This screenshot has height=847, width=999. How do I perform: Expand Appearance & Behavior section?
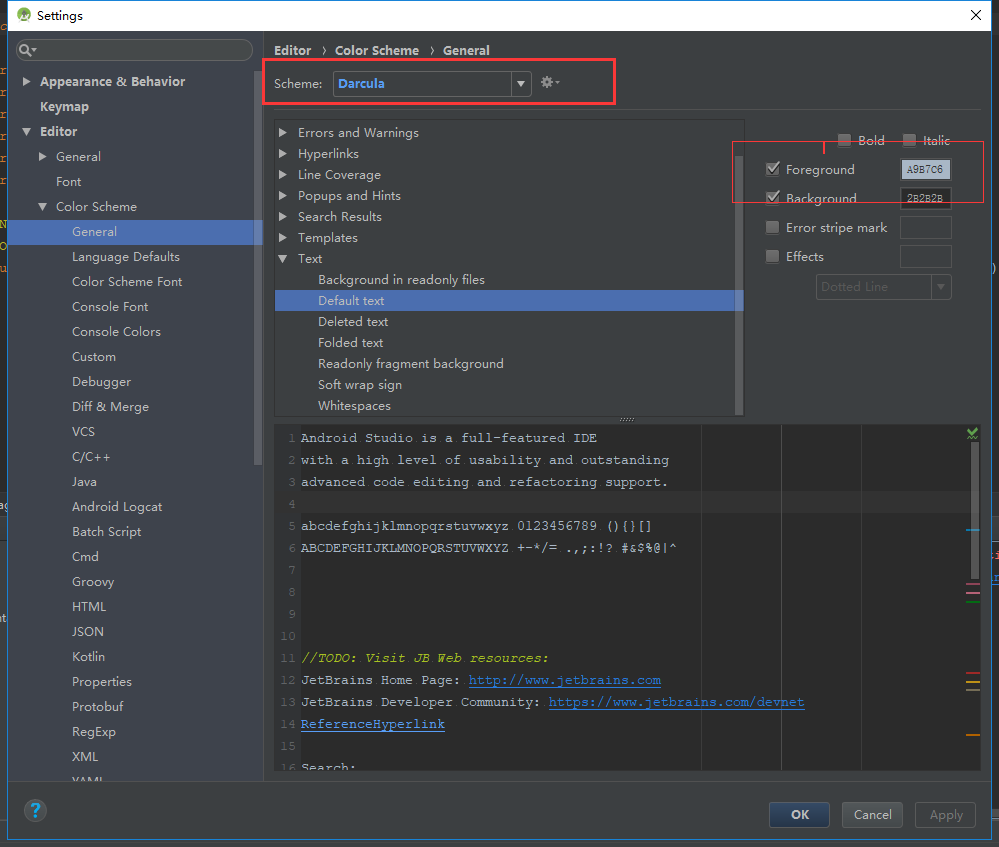[x=26, y=82]
